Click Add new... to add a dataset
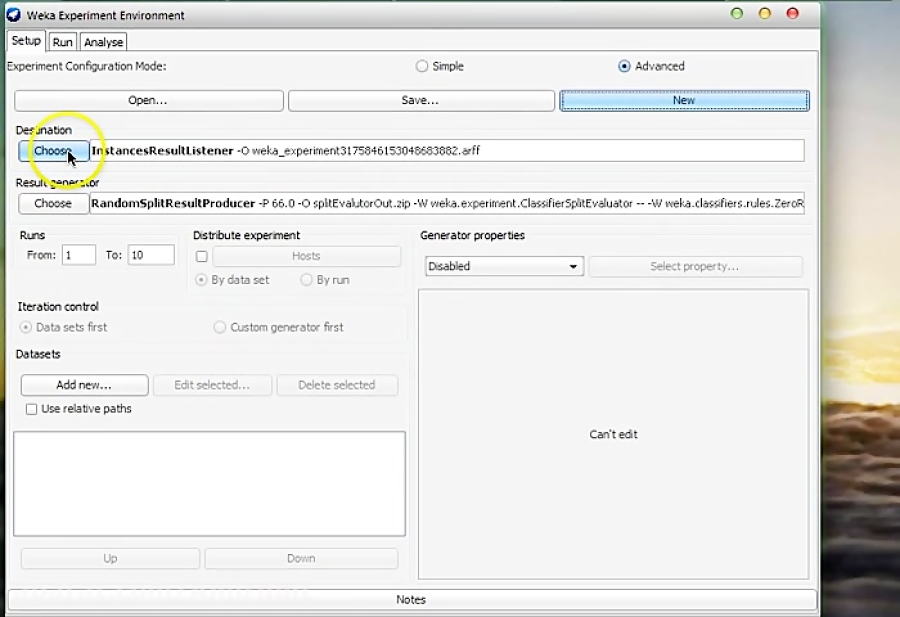The height and width of the screenshot is (617, 900). [83, 385]
